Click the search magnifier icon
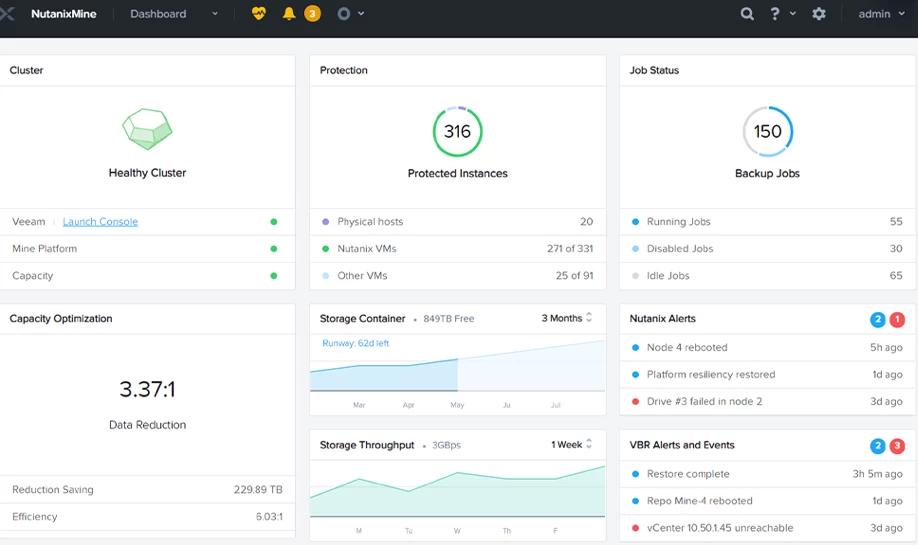The image size is (918, 545). coord(747,14)
